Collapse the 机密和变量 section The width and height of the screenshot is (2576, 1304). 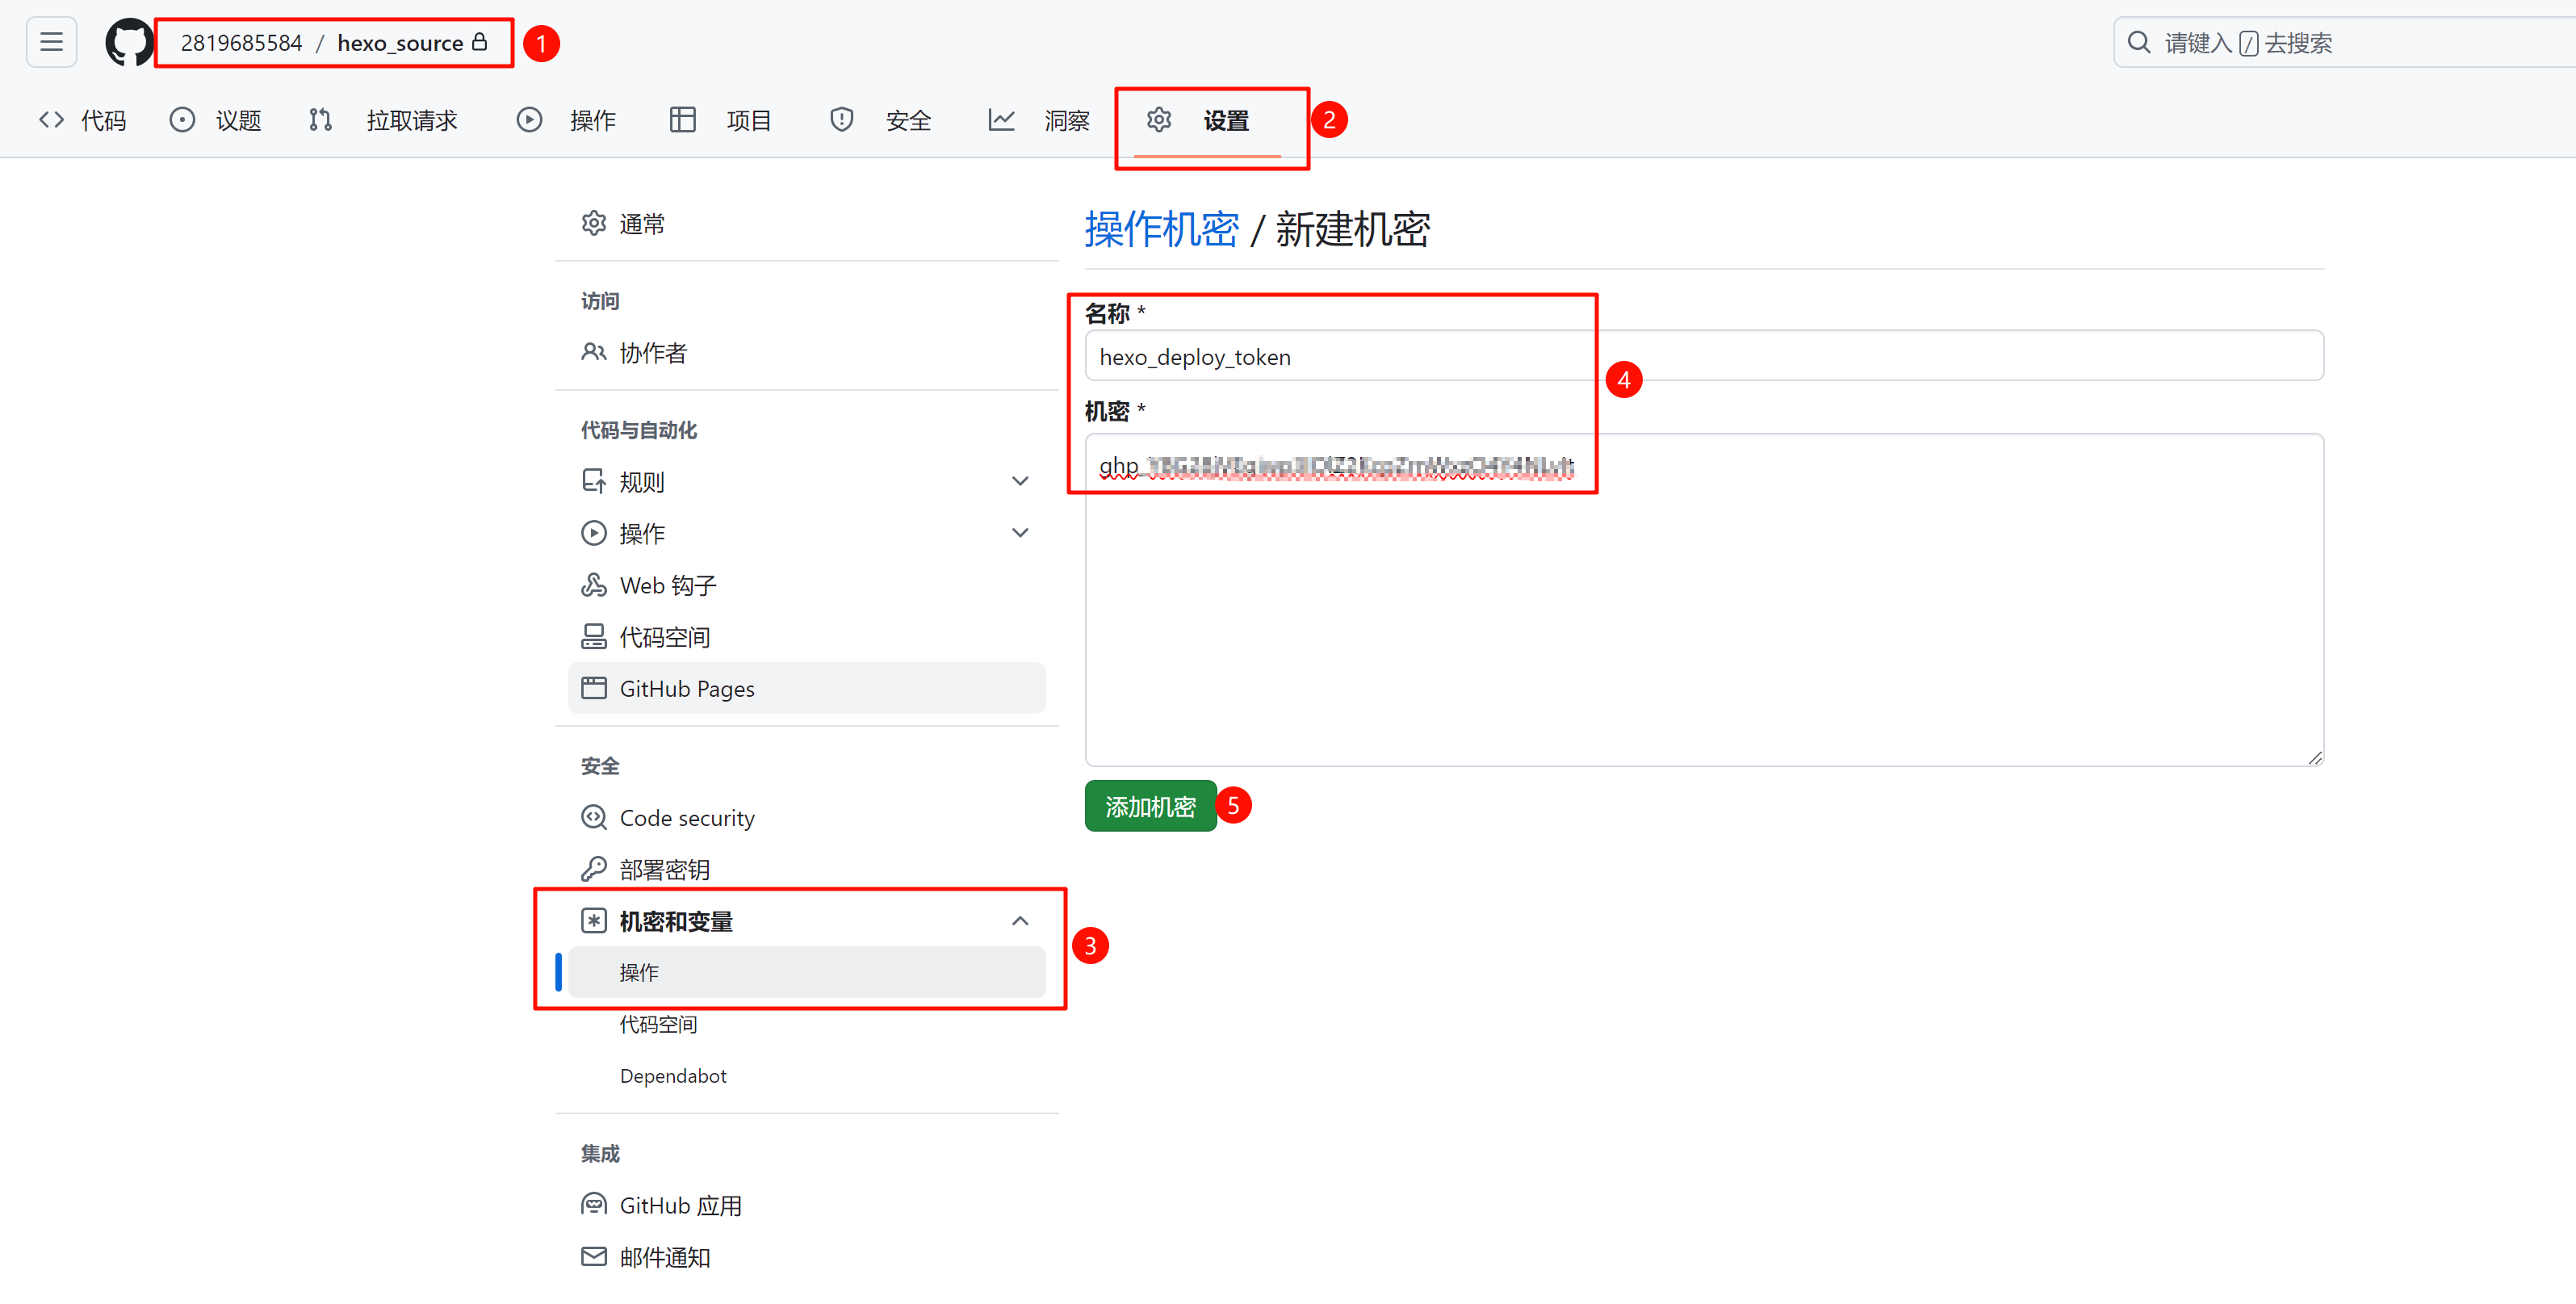(1020, 920)
